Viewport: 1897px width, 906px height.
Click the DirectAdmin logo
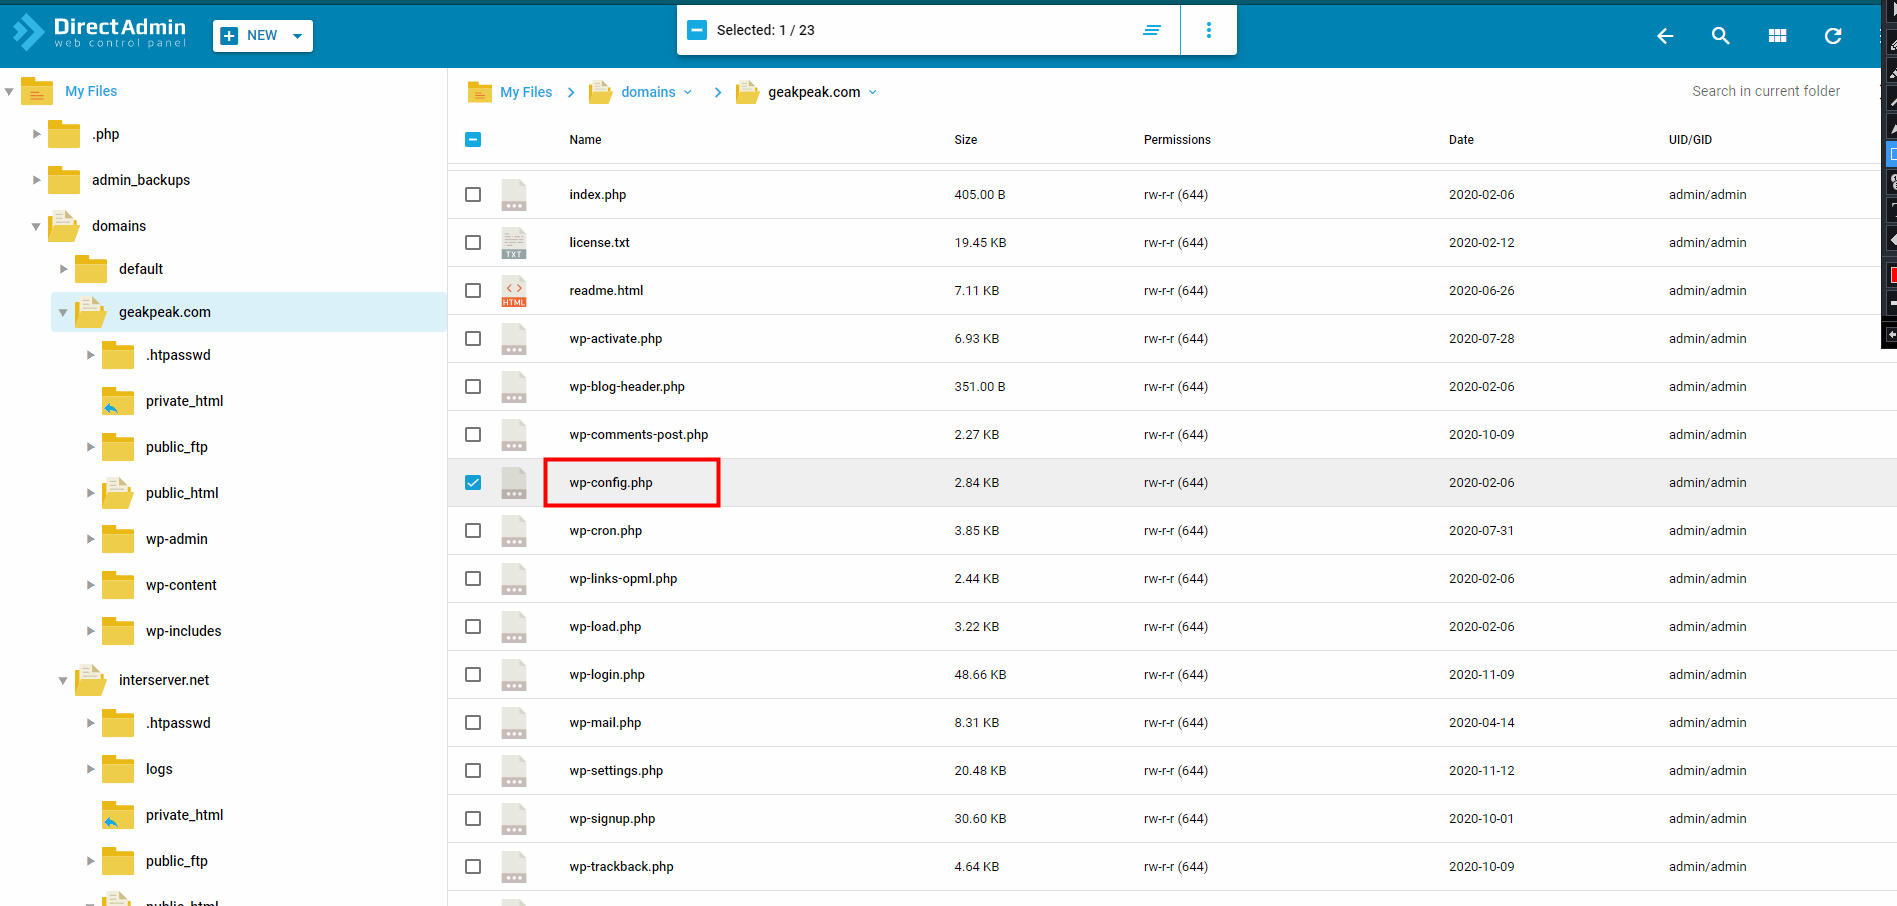tap(99, 32)
